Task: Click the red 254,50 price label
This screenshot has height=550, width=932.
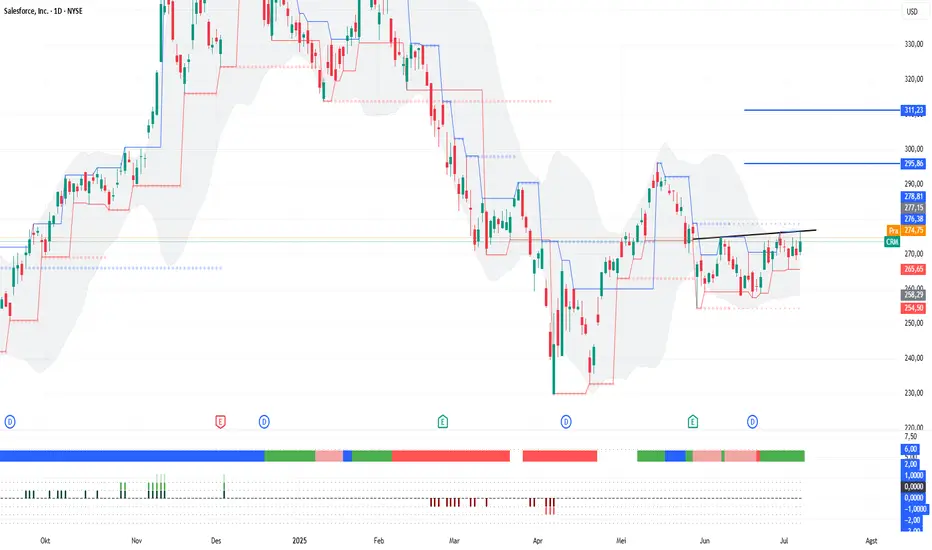Action: point(913,308)
